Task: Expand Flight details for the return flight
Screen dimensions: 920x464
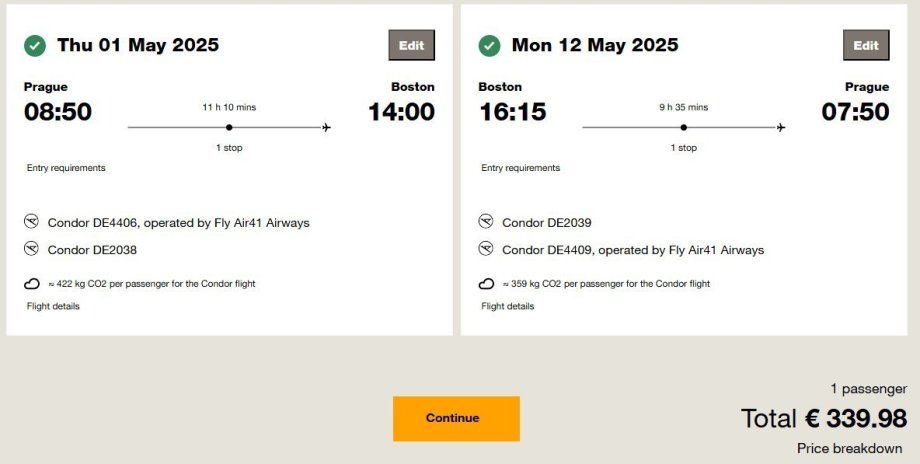Action: 508,306
